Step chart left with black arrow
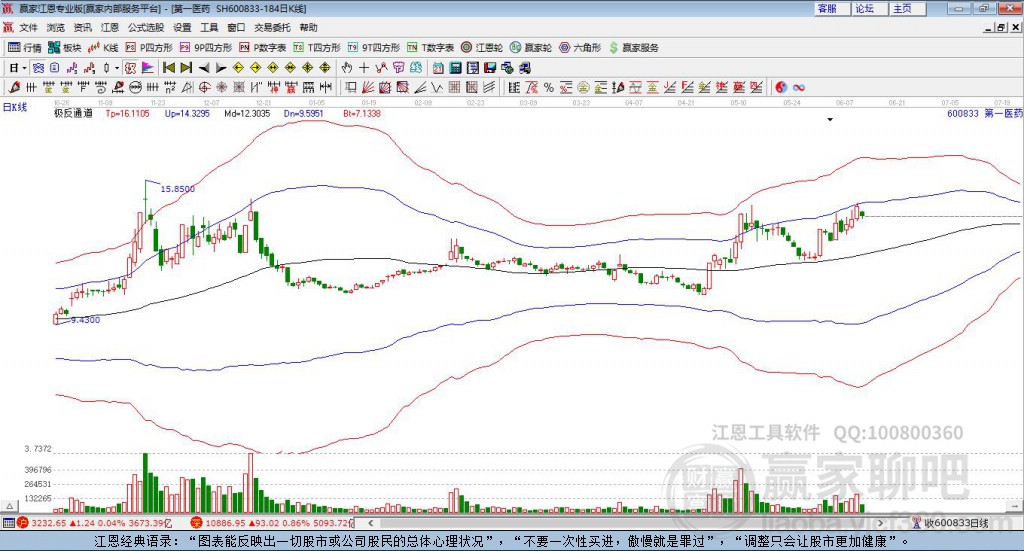 pos(204,68)
